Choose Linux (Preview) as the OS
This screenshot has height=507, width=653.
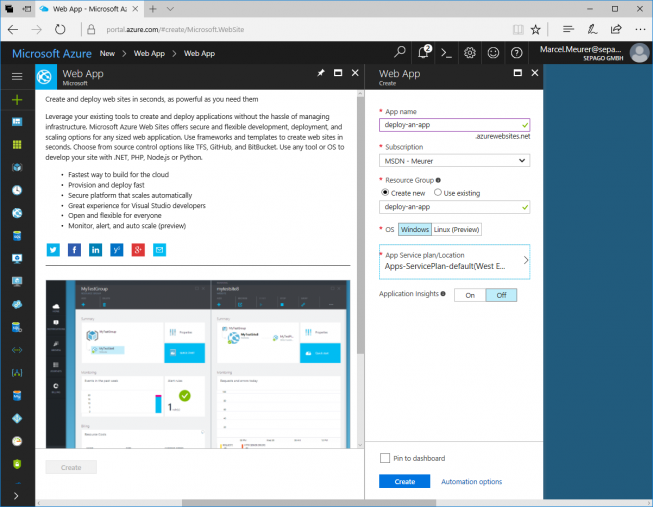click(456, 230)
